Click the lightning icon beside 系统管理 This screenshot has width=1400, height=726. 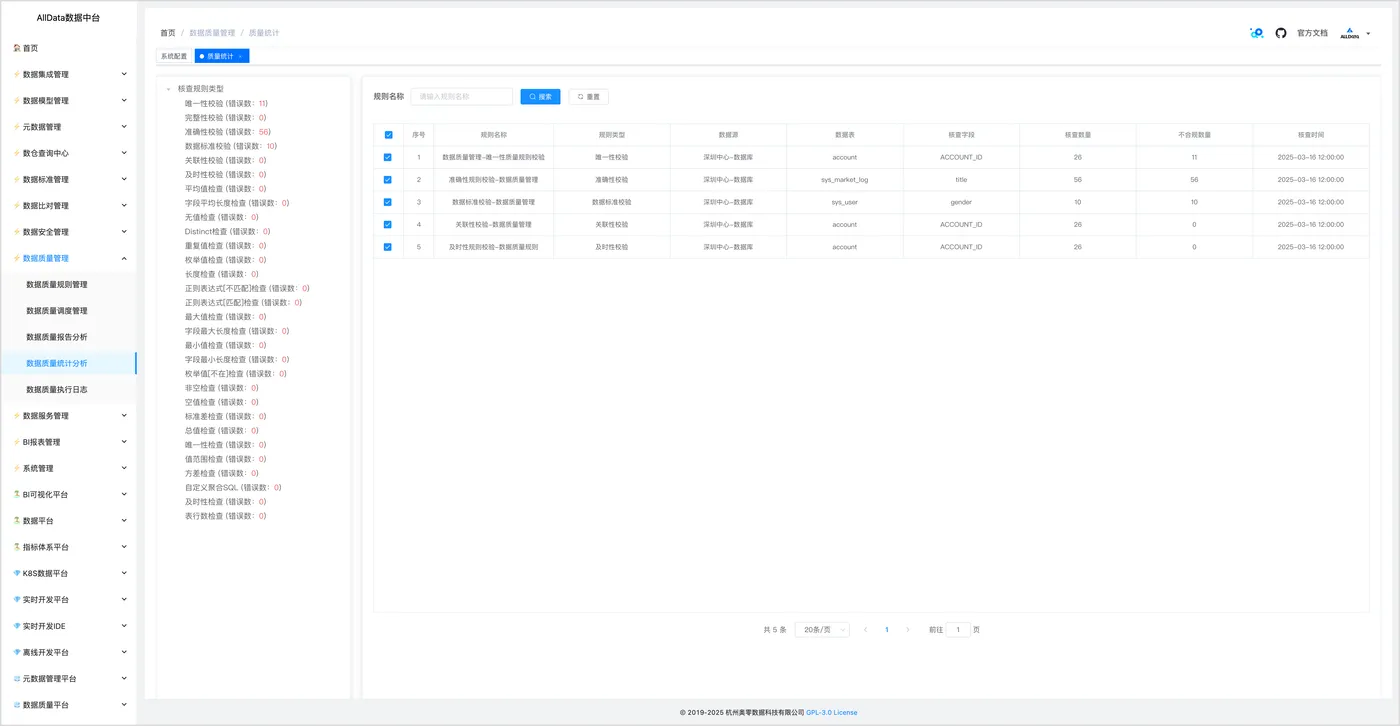tap(17, 468)
